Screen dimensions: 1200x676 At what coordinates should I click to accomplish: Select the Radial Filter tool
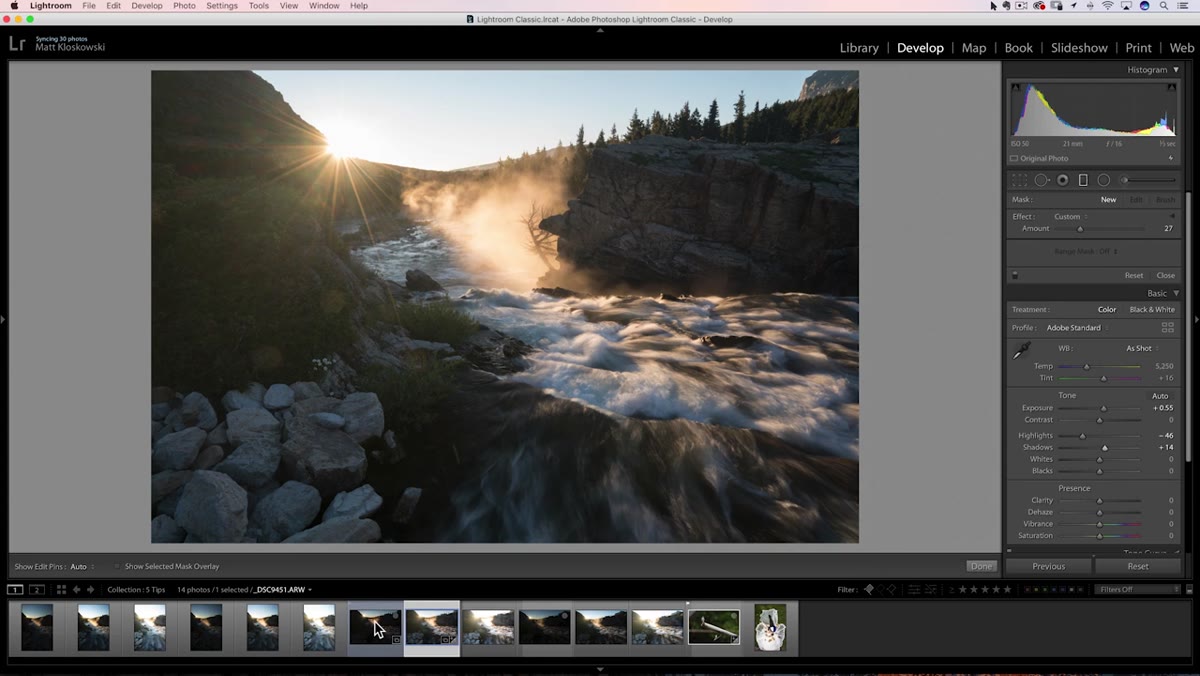pyautogui.click(x=1103, y=180)
